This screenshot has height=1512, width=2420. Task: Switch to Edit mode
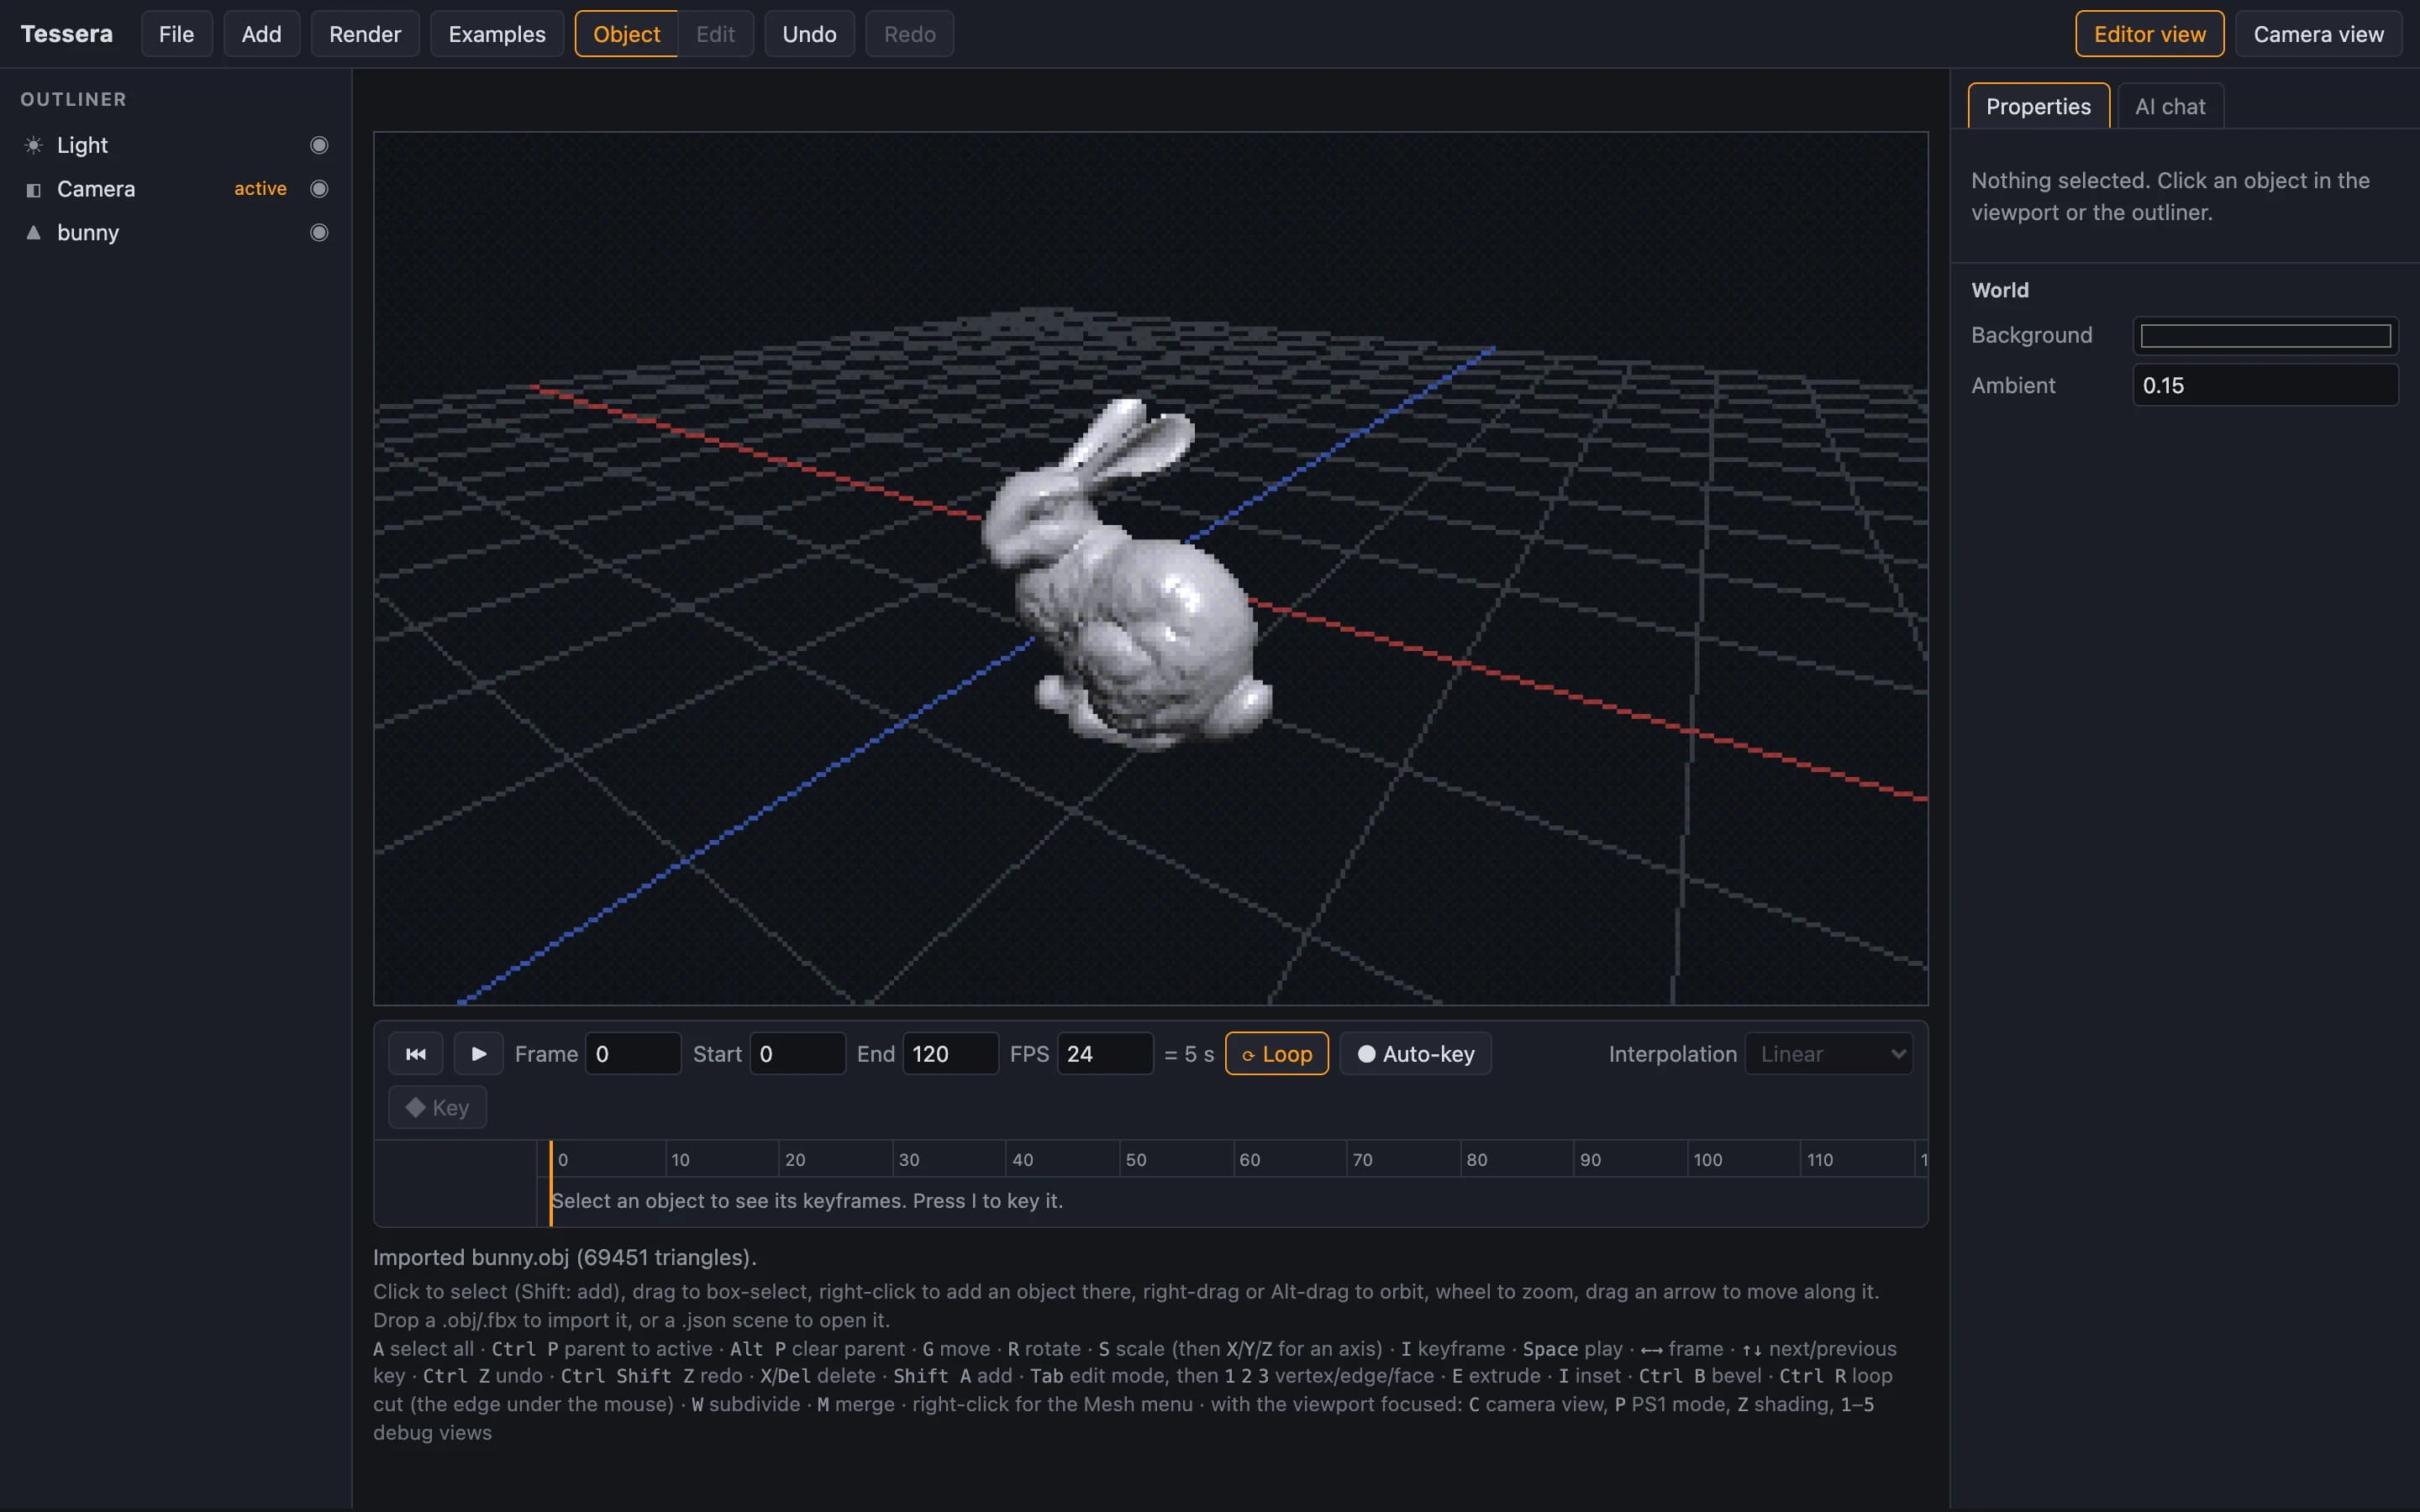715,34
